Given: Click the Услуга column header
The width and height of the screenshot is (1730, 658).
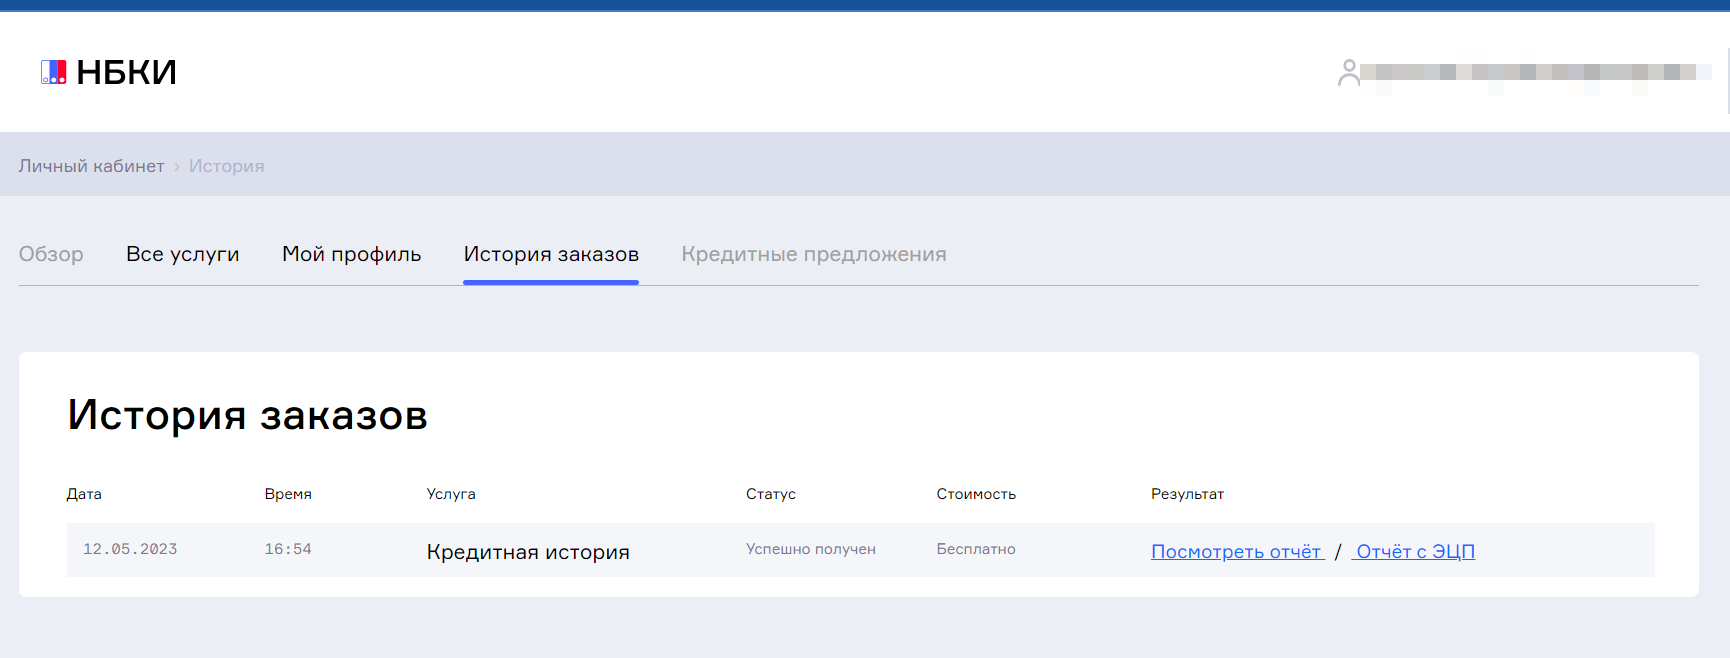Looking at the screenshot, I should pyautogui.click(x=451, y=494).
